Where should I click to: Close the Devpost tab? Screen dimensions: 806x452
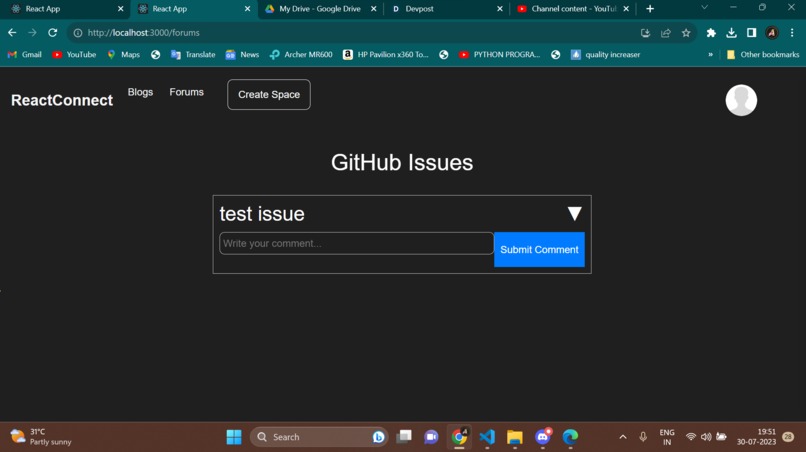(x=500, y=9)
